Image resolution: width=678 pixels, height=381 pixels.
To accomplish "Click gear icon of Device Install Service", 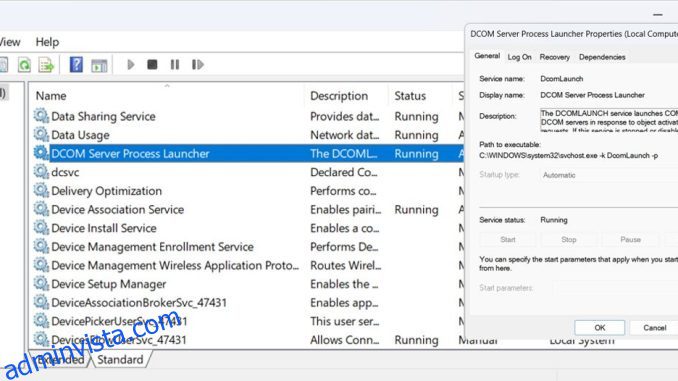I will (41, 227).
